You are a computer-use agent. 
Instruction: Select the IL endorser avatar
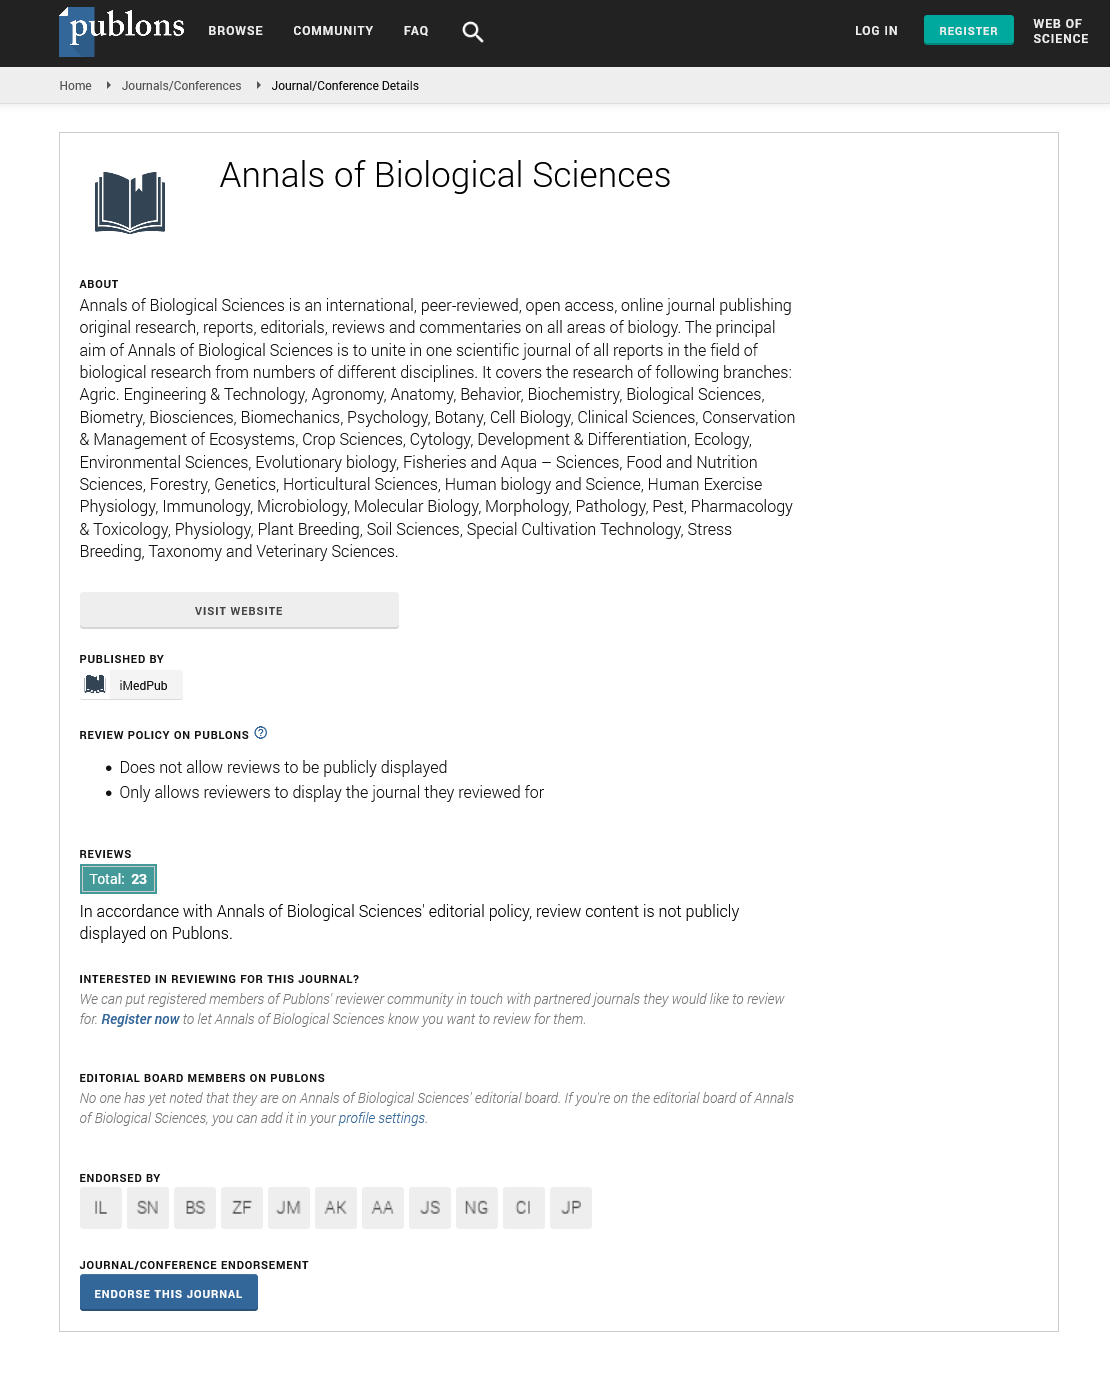click(x=101, y=1208)
